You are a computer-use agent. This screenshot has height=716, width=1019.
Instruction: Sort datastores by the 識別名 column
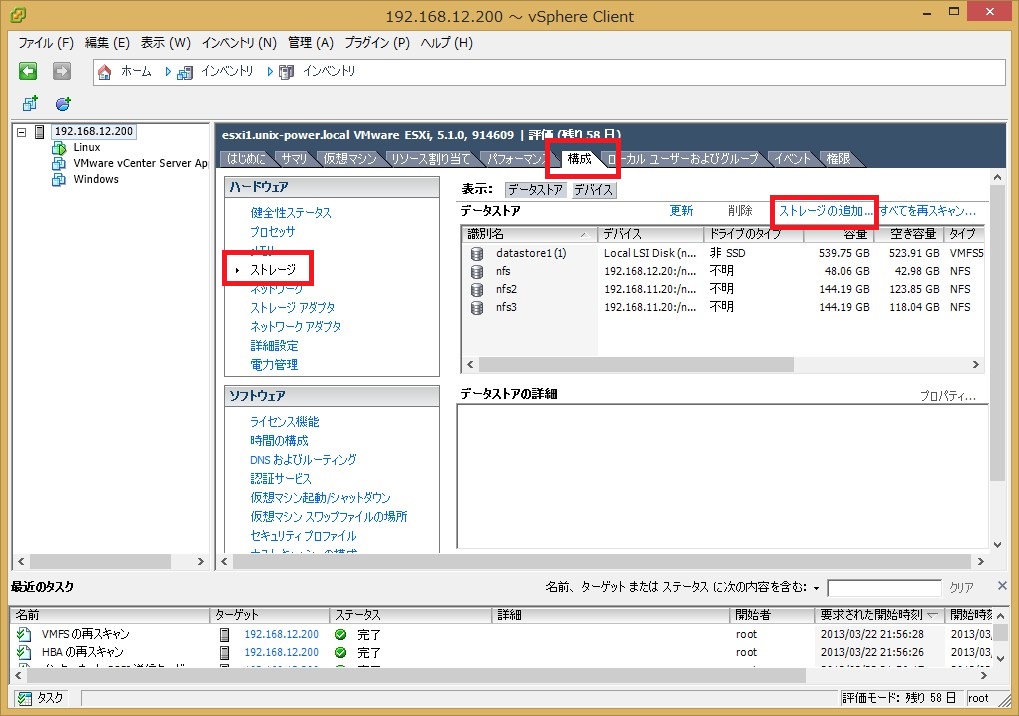pyautogui.click(x=528, y=234)
